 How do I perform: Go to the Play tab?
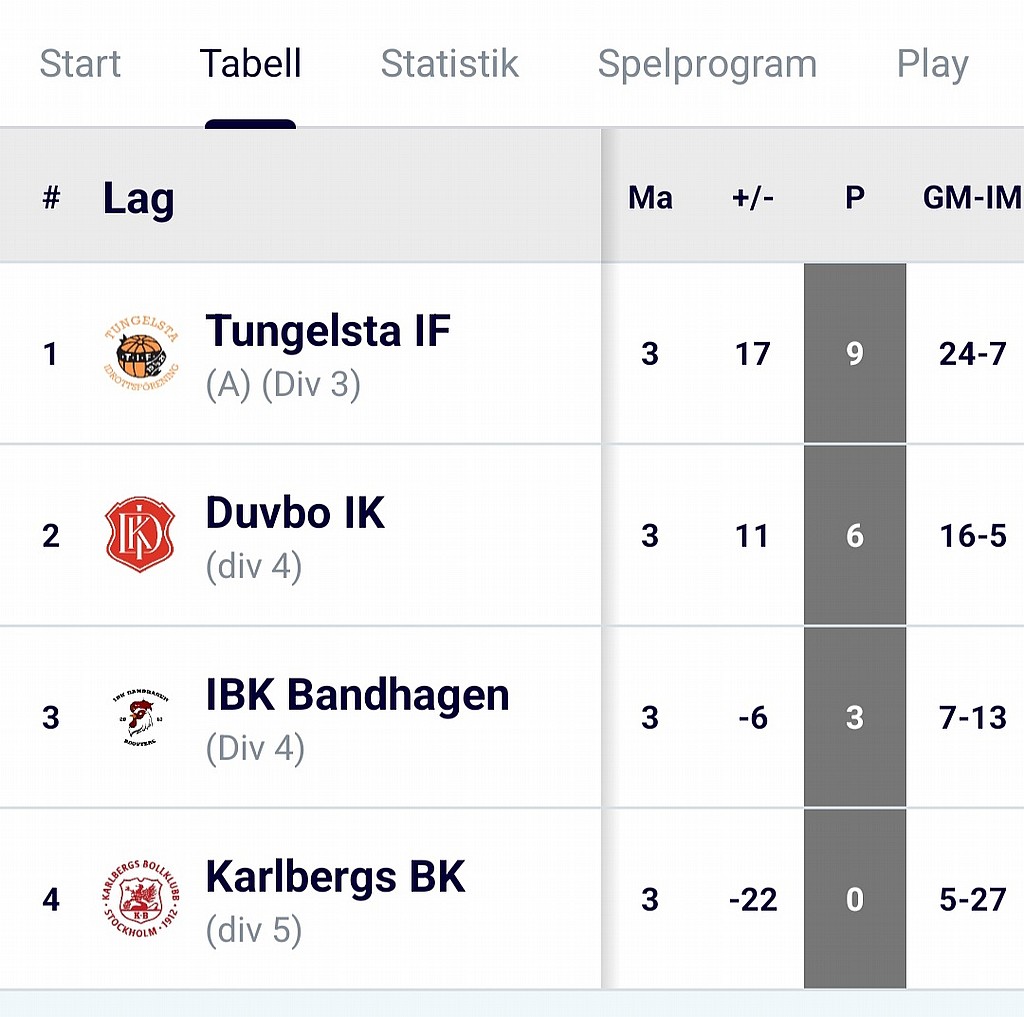coord(932,65)
